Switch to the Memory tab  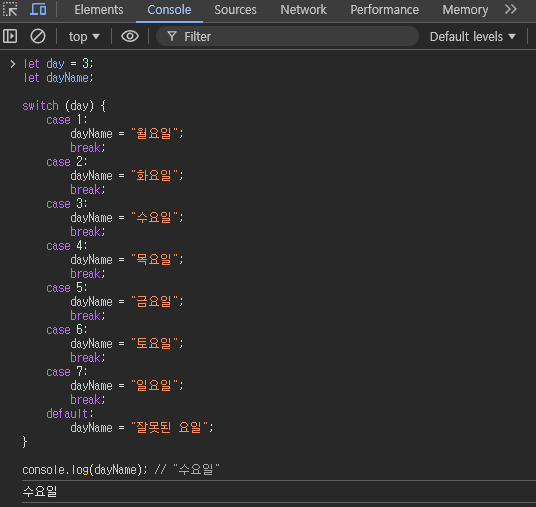click(465, 10)
